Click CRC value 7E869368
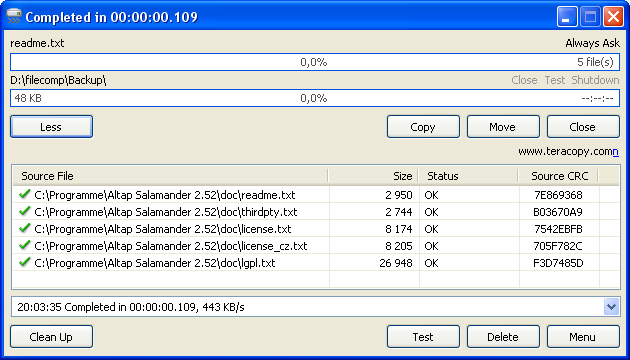Screen dimensions: 630x360 click(558, 195)
